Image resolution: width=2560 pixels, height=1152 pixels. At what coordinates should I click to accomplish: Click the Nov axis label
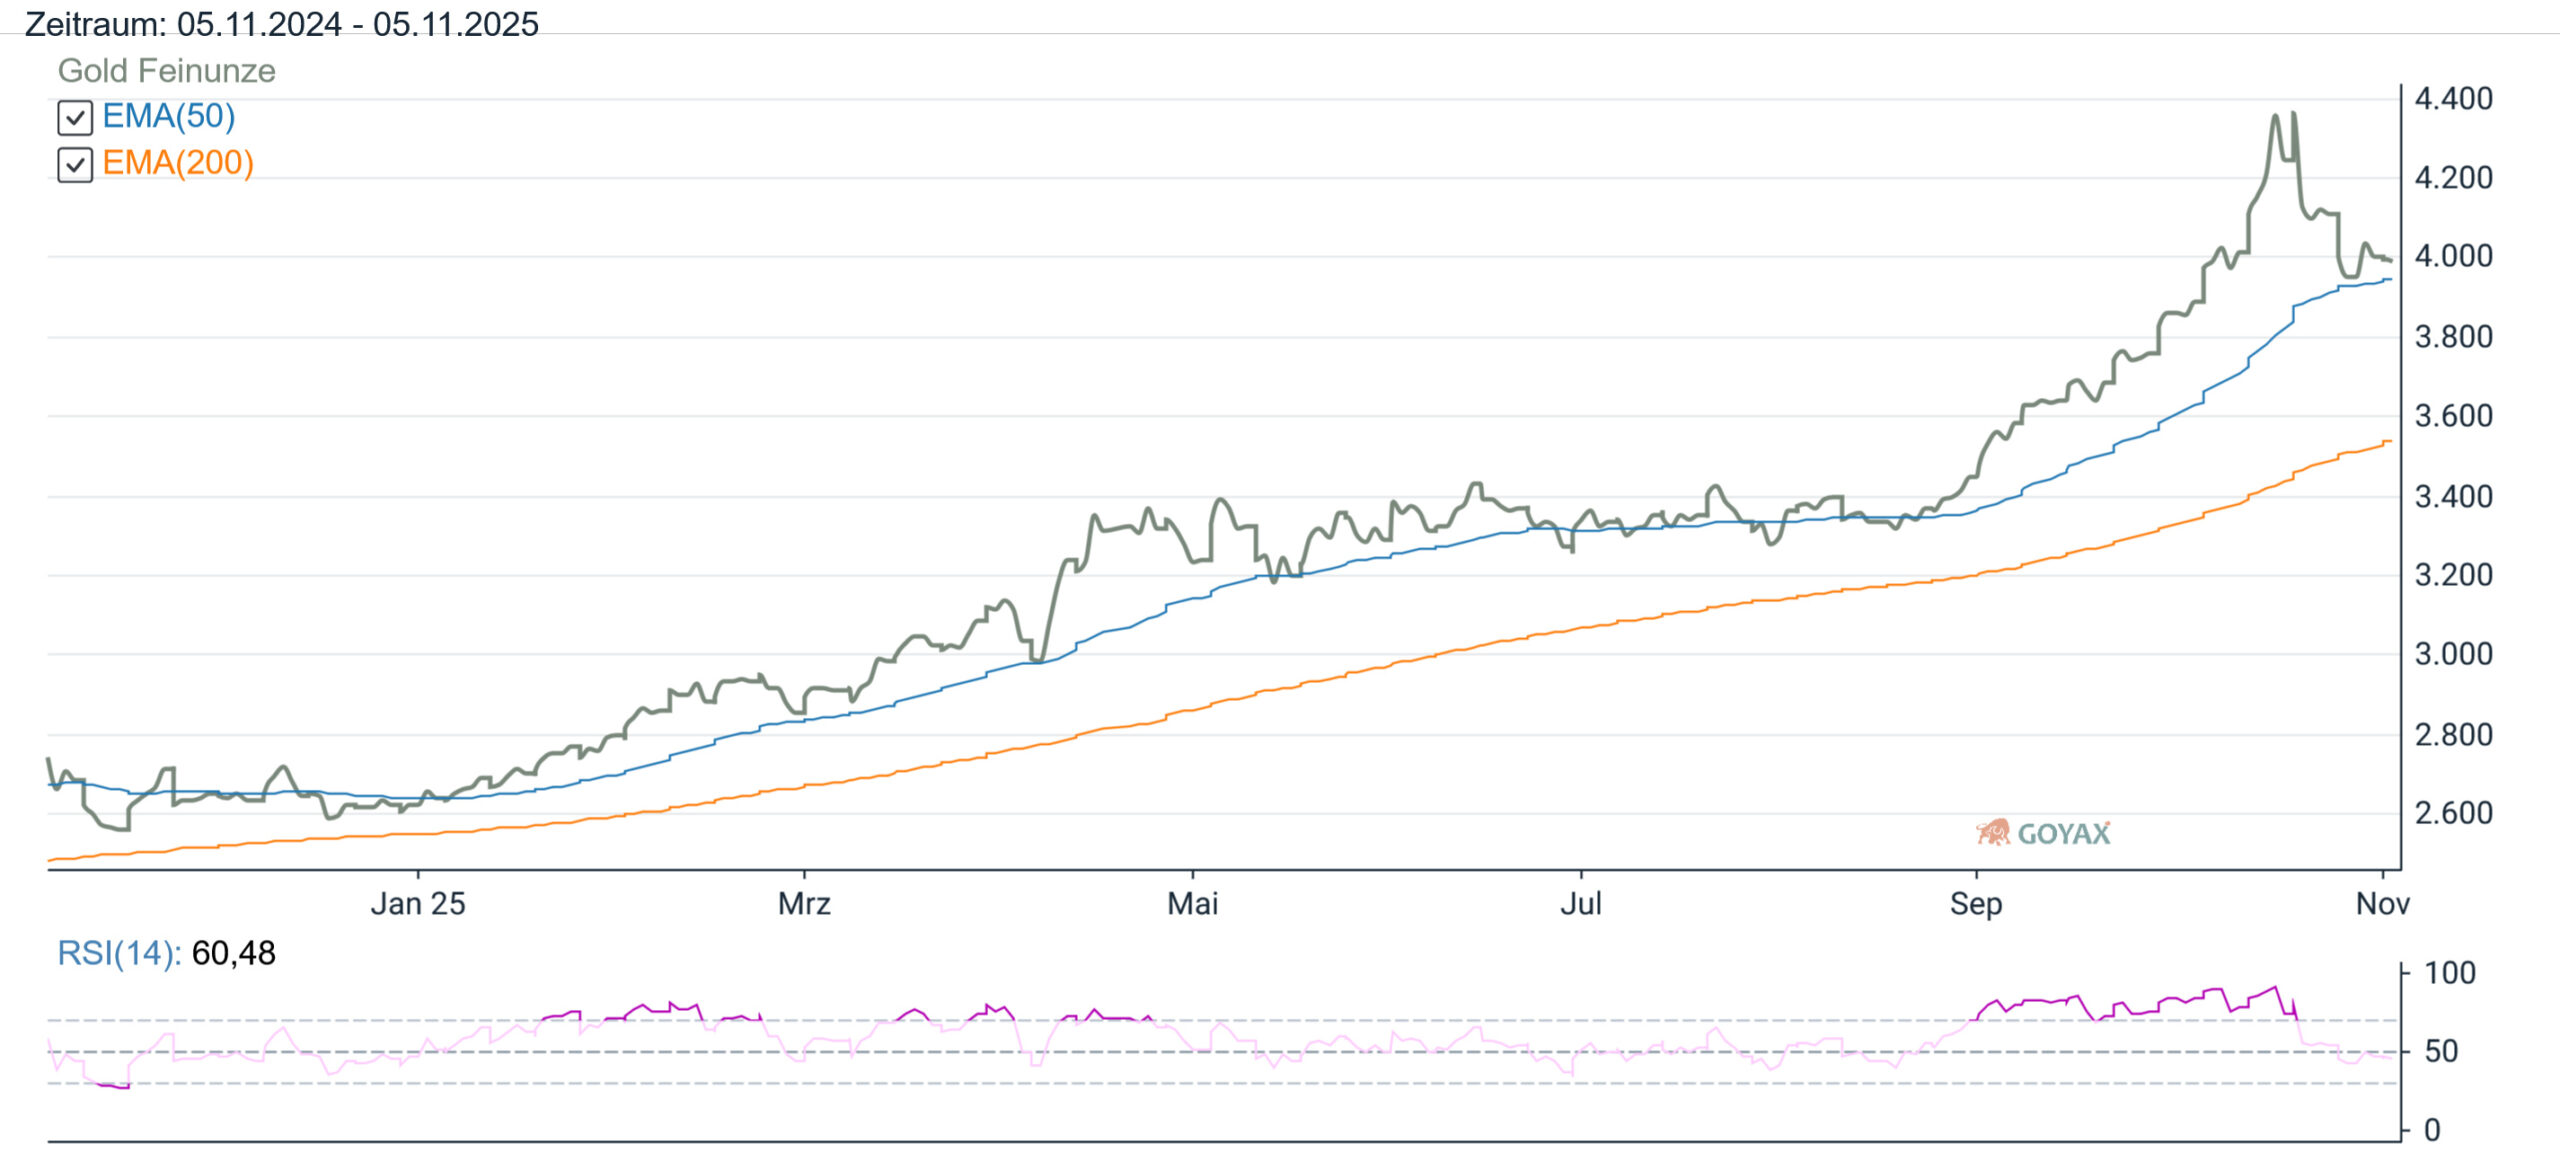[2382, 904]
